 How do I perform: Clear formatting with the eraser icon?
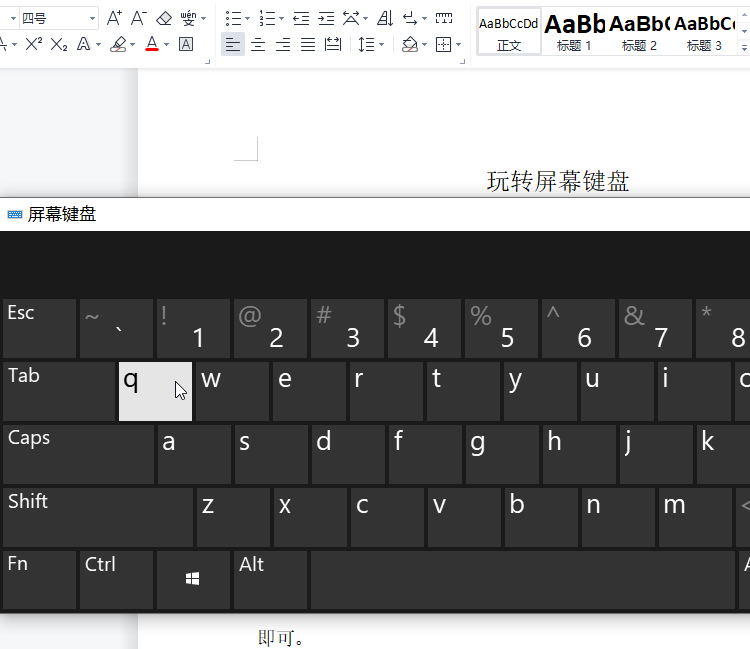point(164,18)
